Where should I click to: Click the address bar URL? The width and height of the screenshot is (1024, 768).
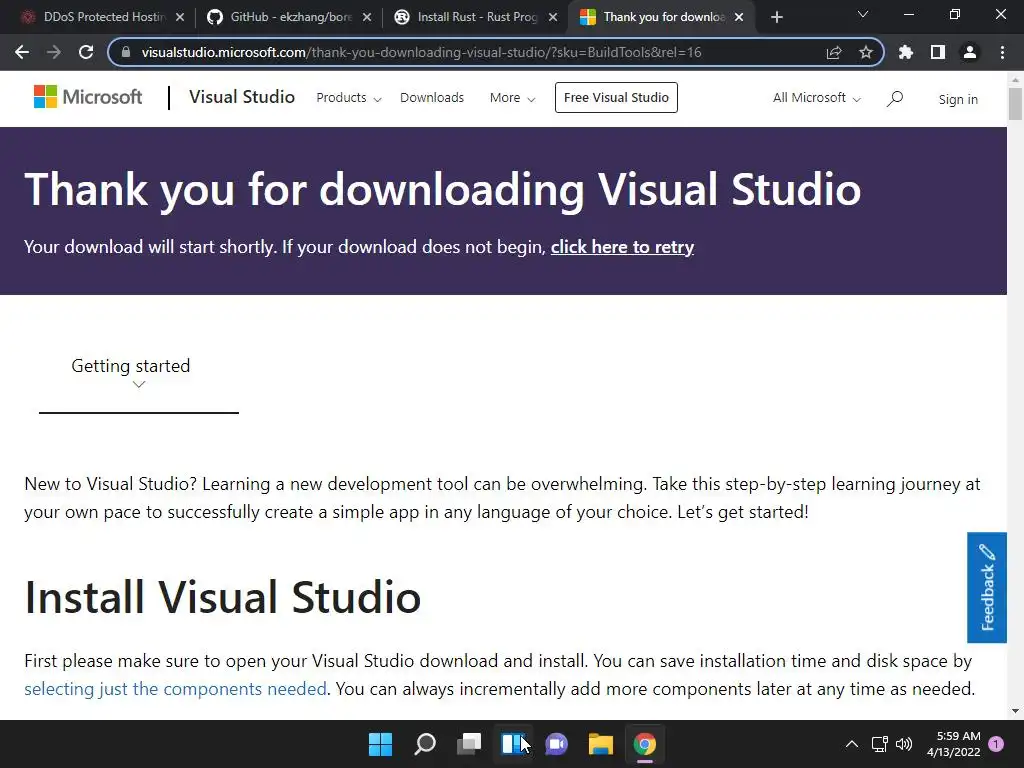point(421,52)
